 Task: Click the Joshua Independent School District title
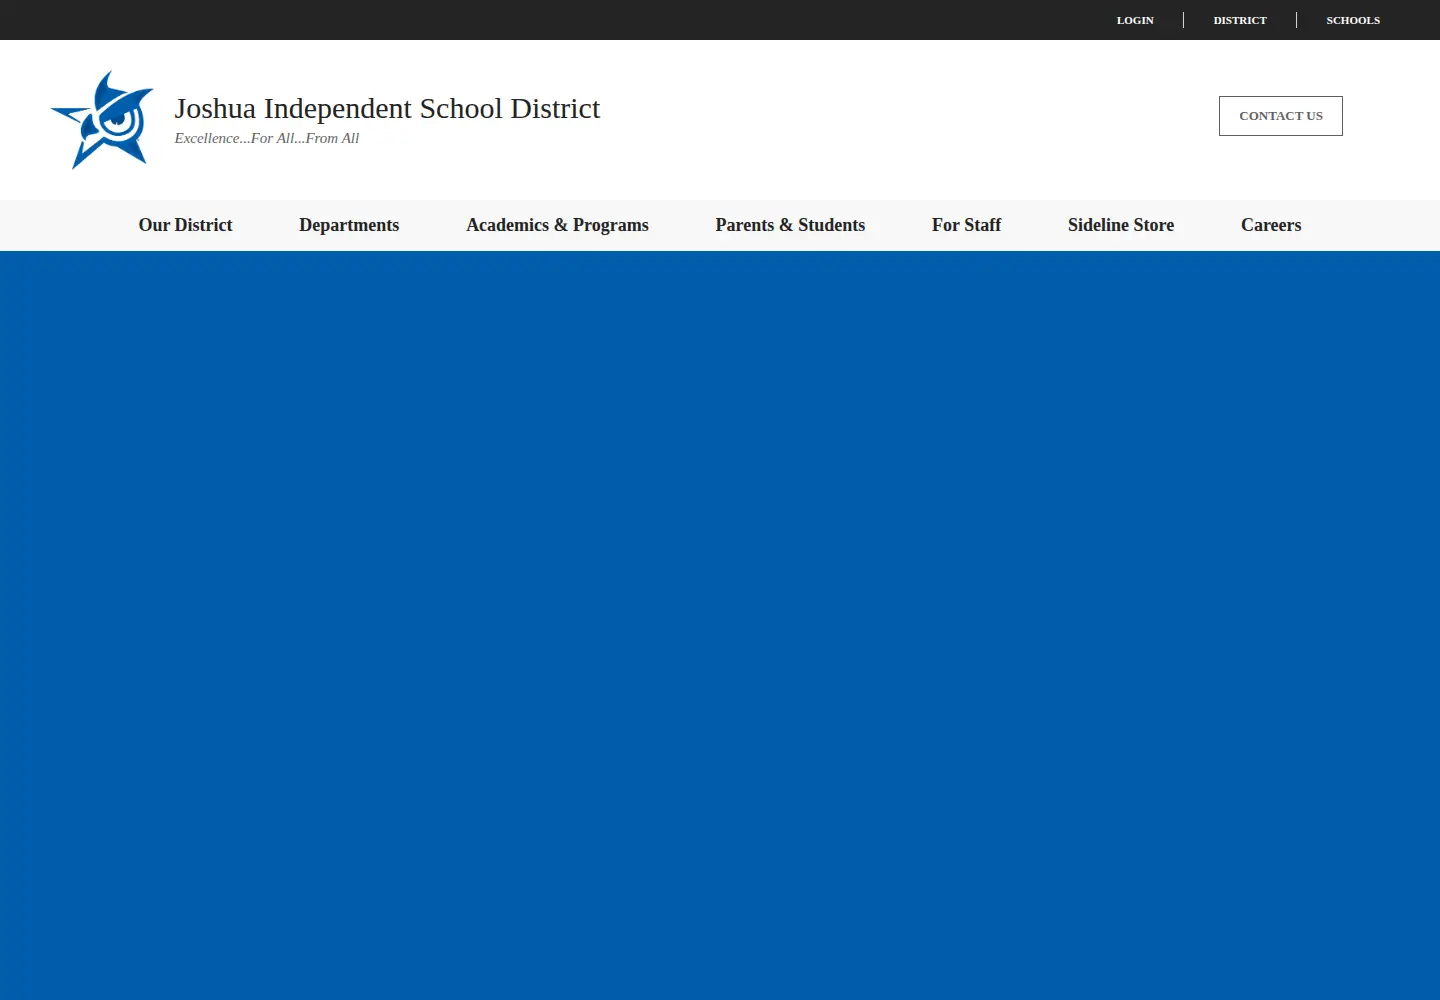pos(387,108)
